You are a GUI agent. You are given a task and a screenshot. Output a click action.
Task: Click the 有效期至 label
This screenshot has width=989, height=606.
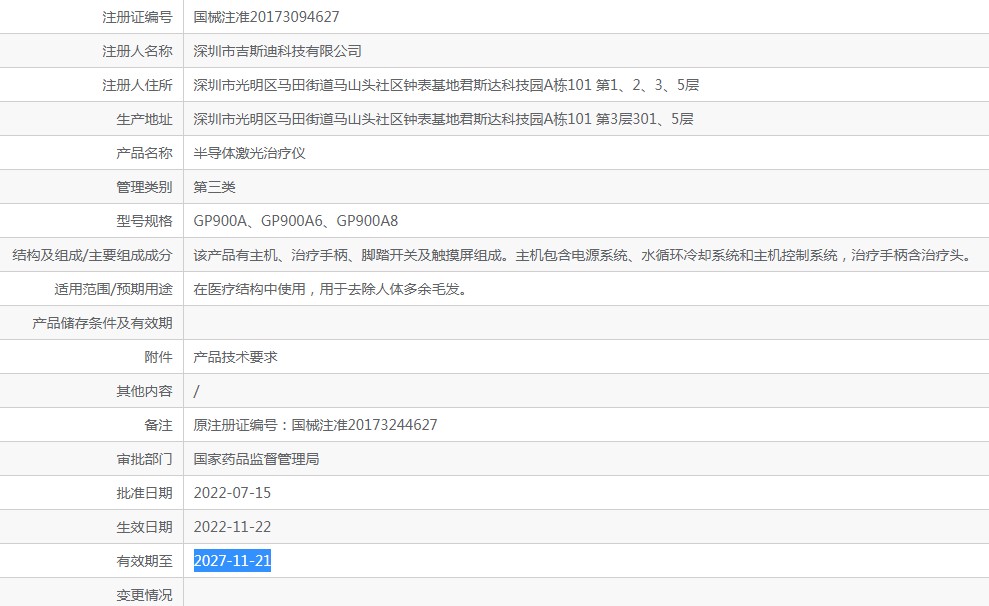tap(144, 562)
